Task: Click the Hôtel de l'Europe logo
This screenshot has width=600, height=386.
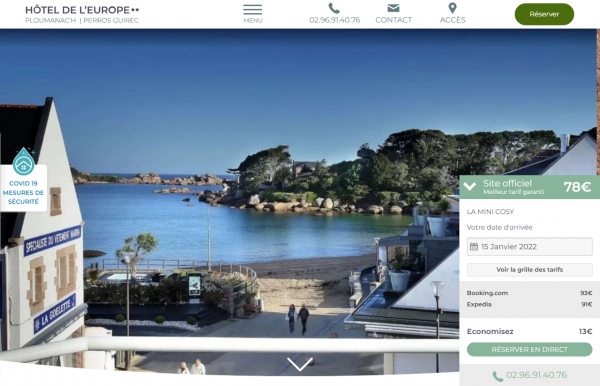Action: click(82, 14)
